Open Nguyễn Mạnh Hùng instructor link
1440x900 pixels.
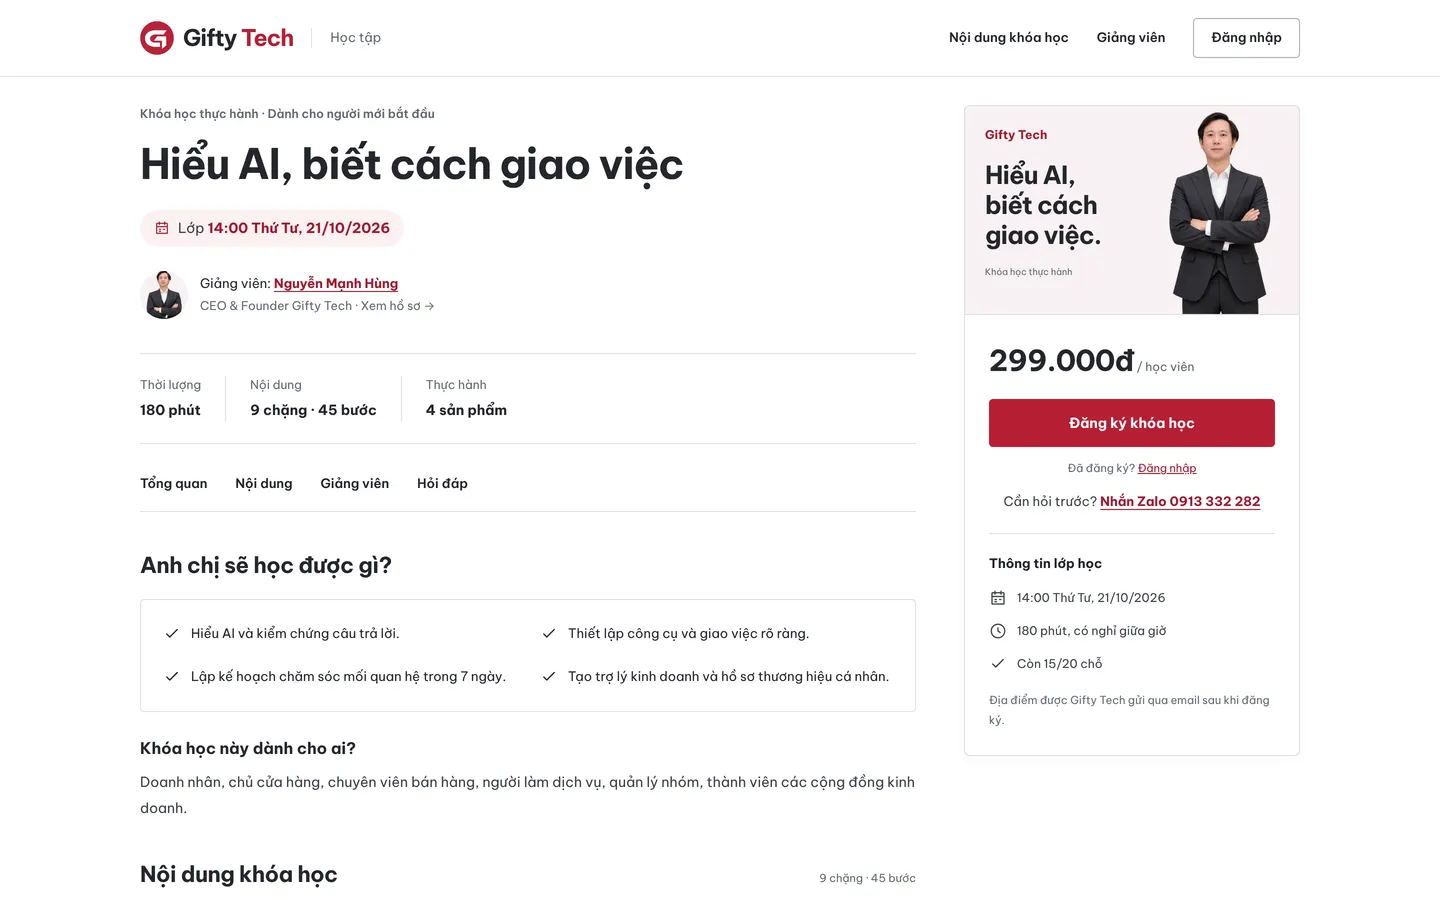pos(336,284)
